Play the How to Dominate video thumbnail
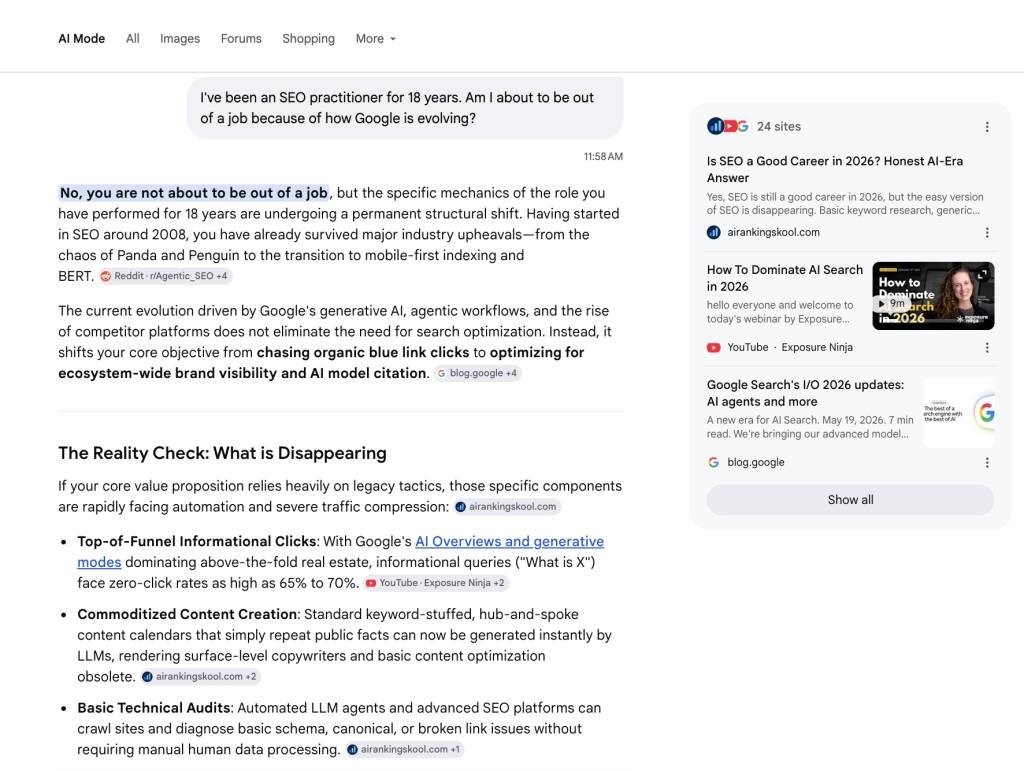 [x=933, y=296]
